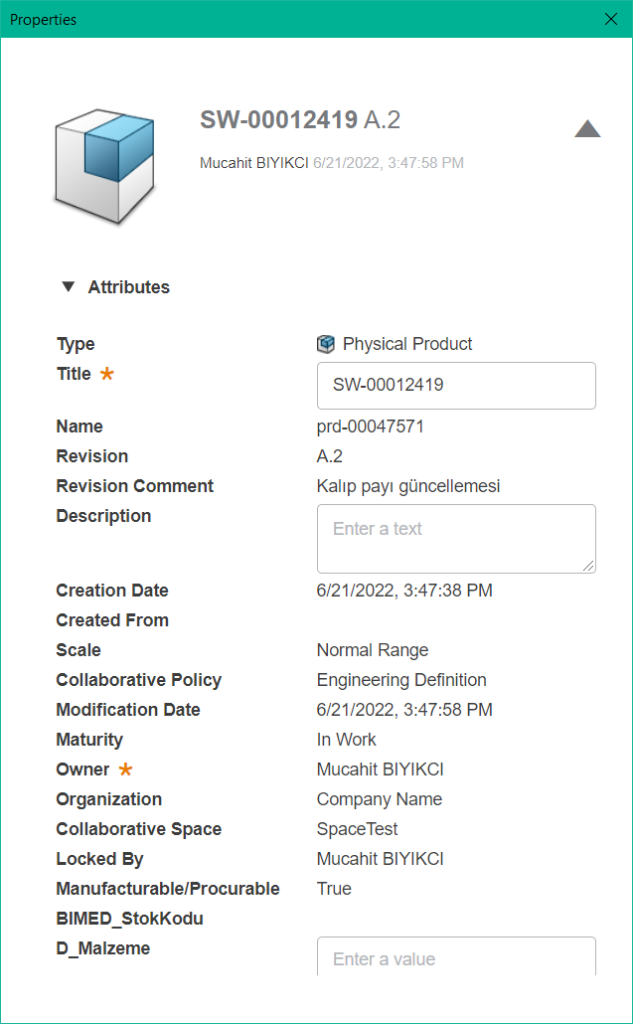Click the Maturity value In Work
Screen dimensions: 633x1024
[346, 739]
